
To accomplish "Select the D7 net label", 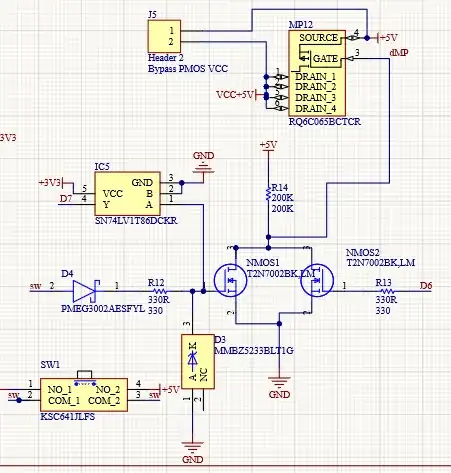I will click(x=66, y=199).
